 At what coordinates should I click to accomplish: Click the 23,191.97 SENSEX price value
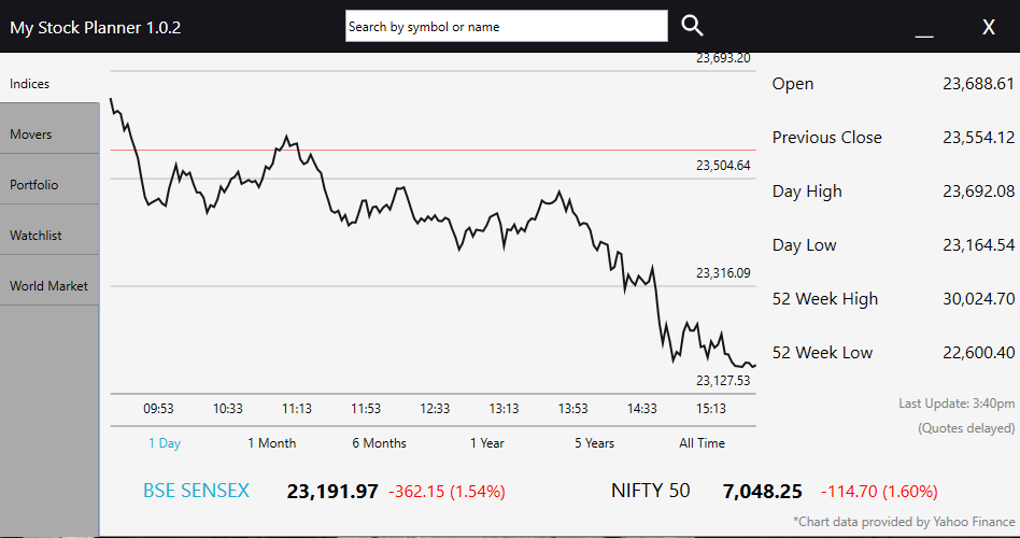point(332,491)
